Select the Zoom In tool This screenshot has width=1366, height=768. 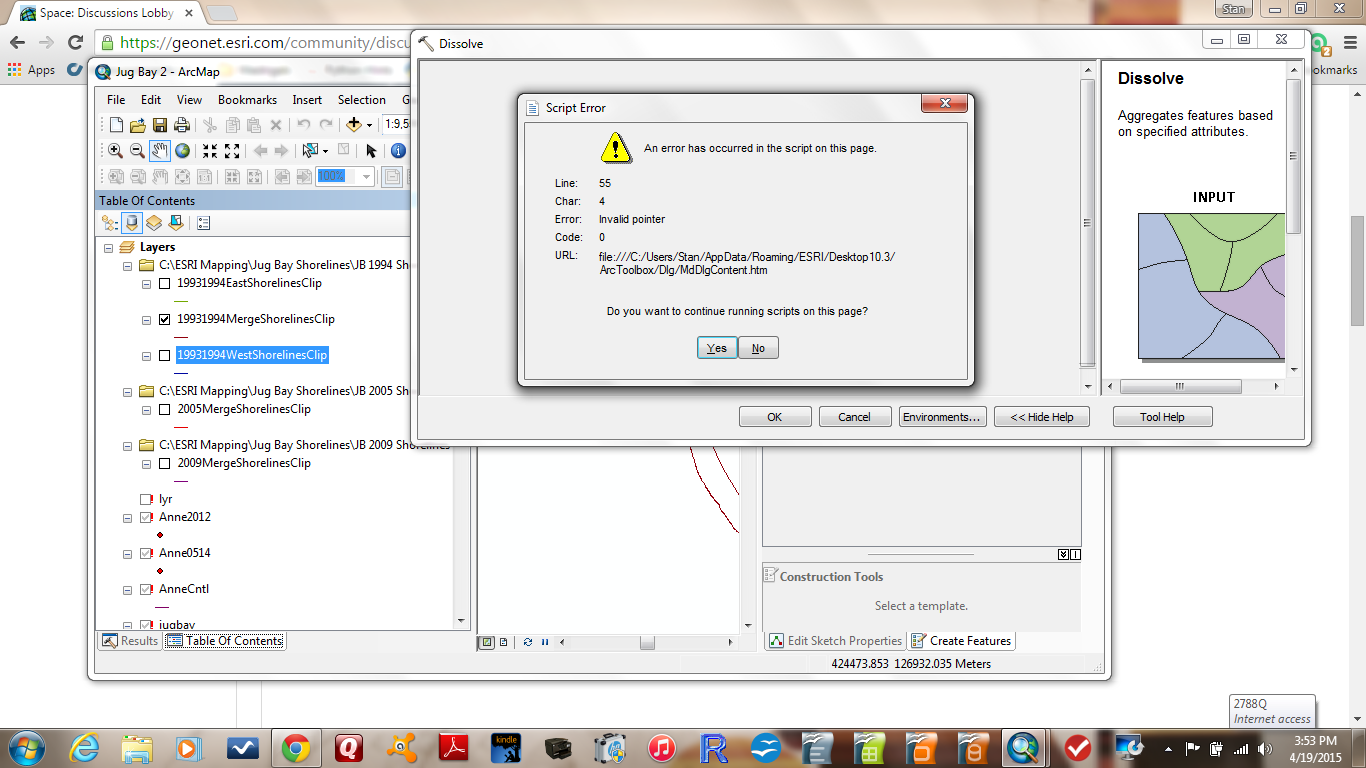116,151
